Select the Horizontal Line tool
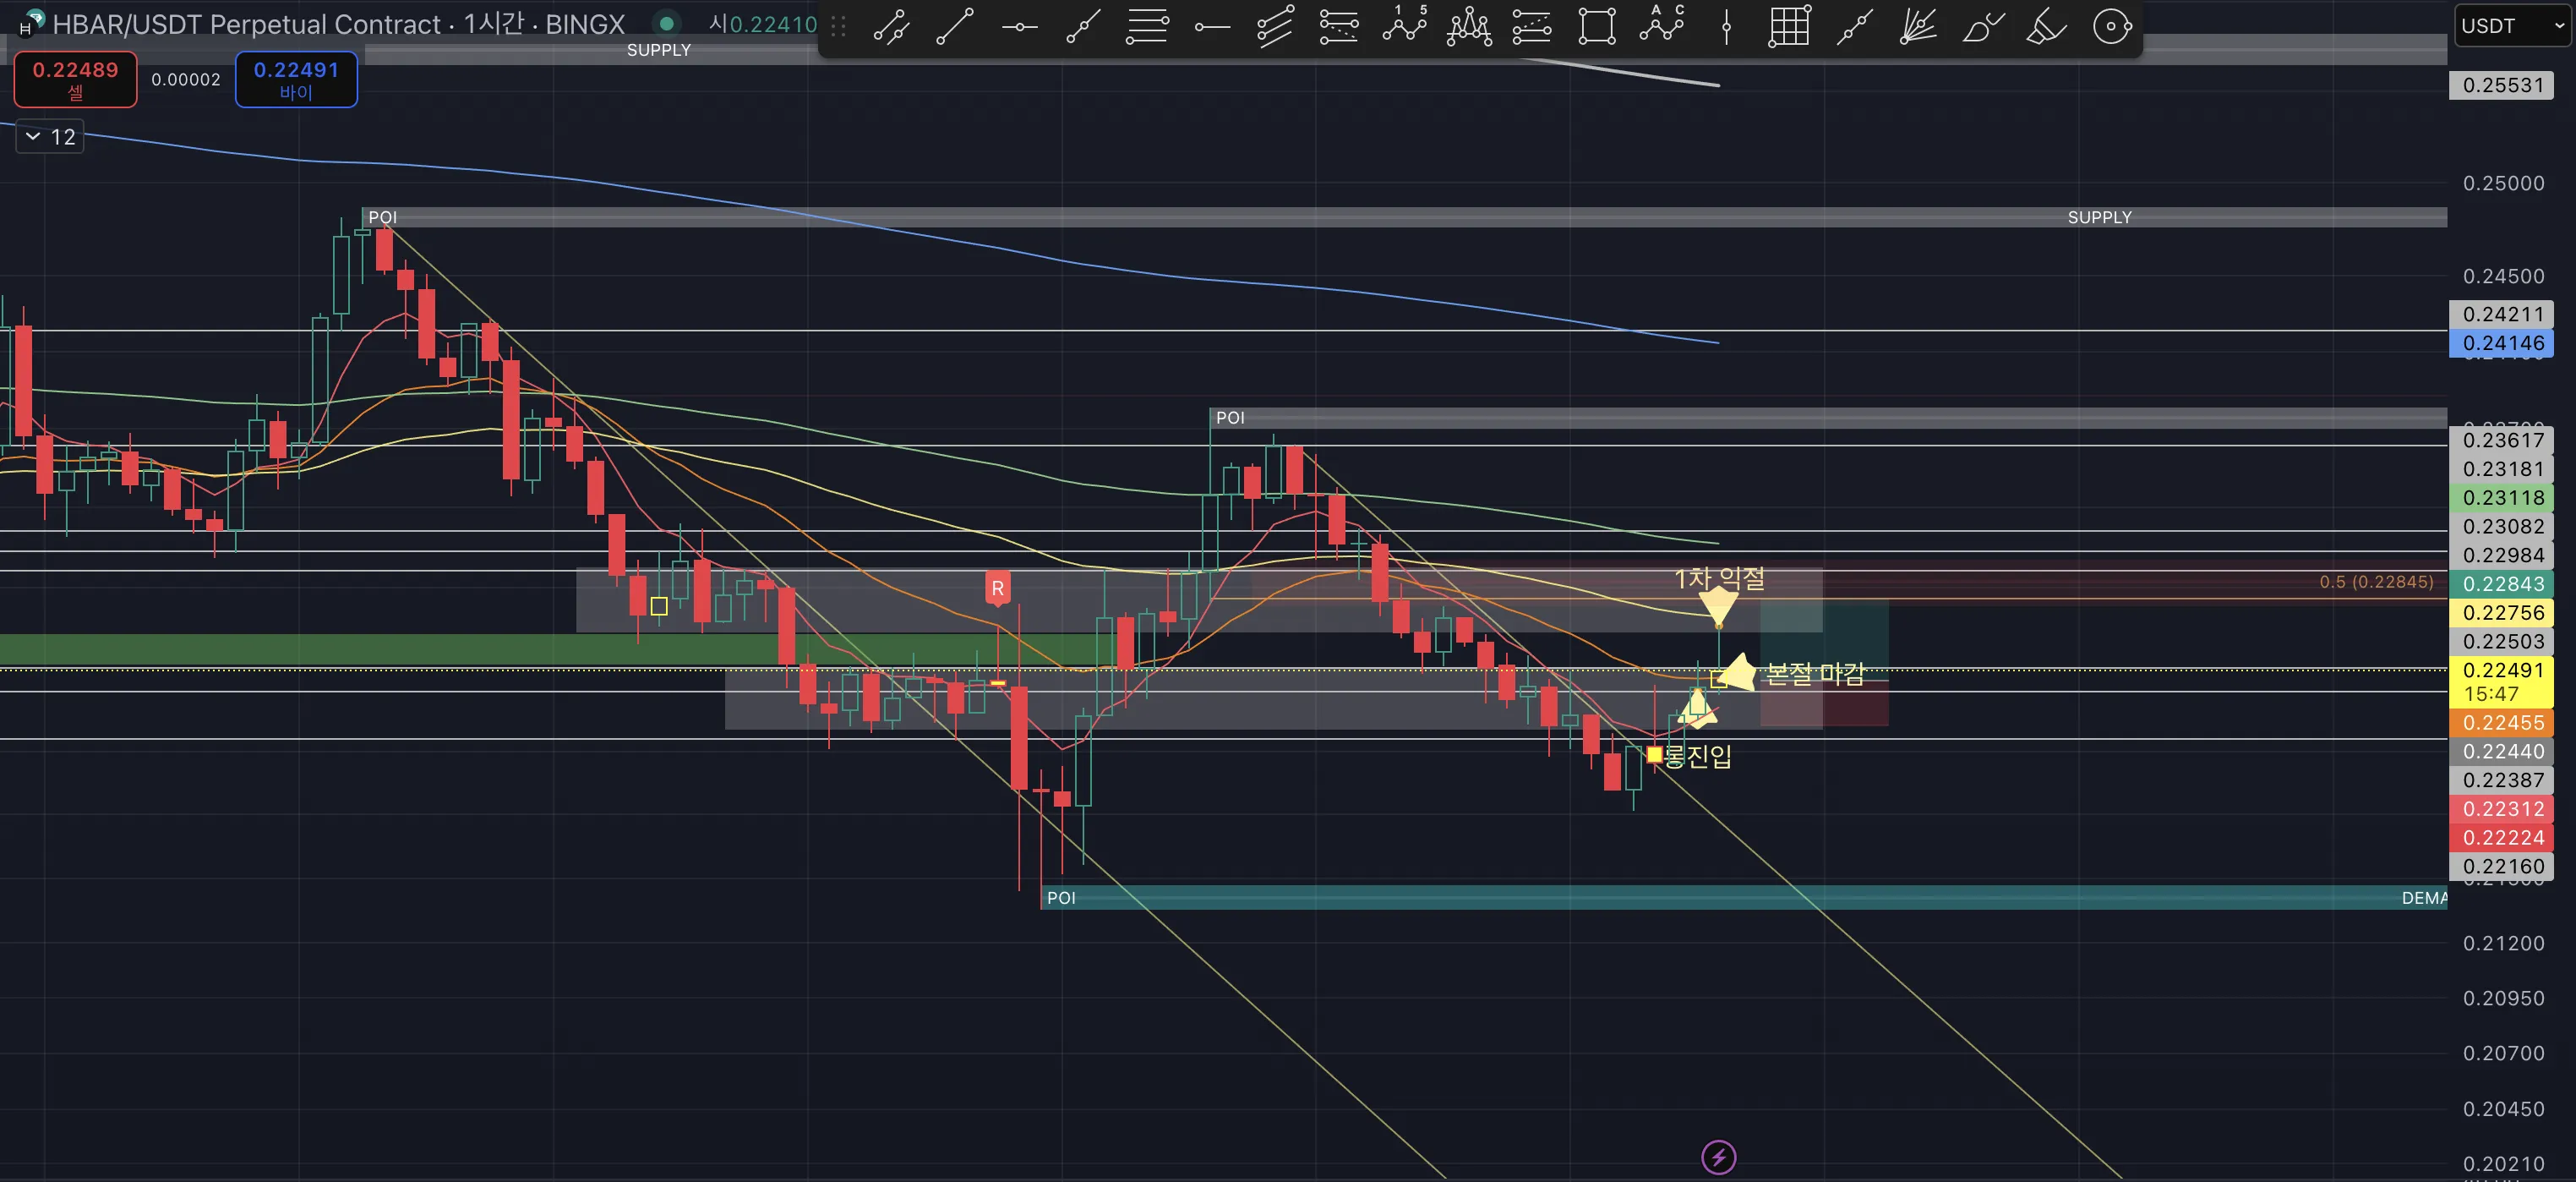Image resolution: width=2576 pixels, height=1182 pixels. (x=1019, y=26)
